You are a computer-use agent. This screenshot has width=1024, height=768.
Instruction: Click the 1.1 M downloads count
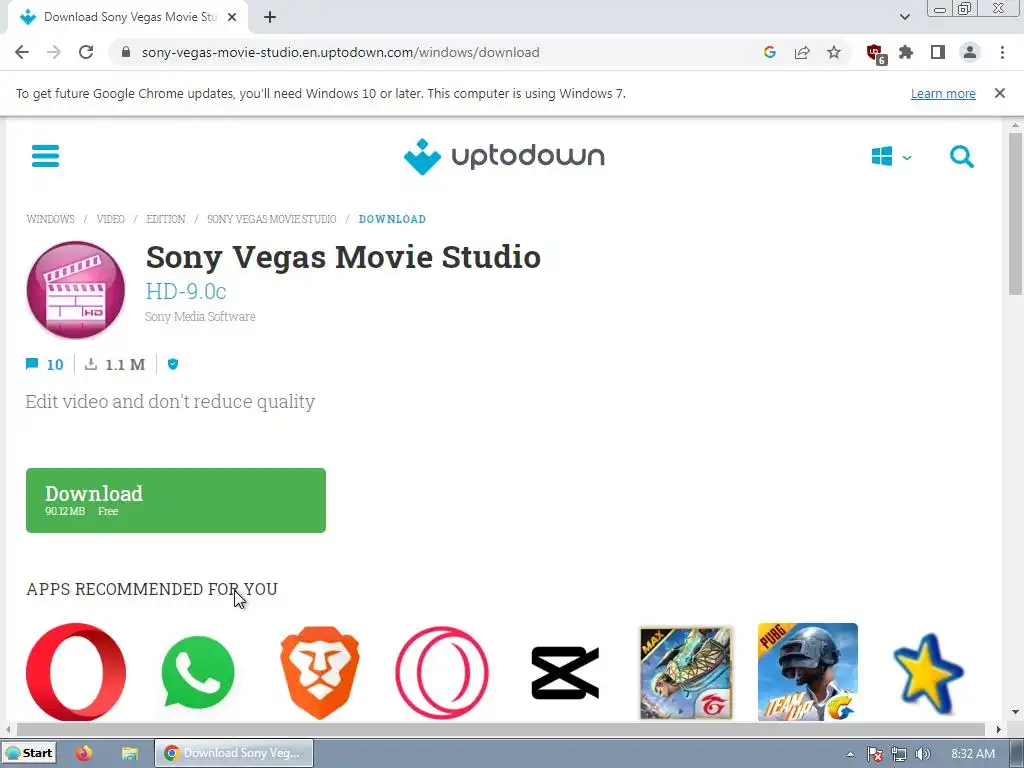(x=115, y=364)
